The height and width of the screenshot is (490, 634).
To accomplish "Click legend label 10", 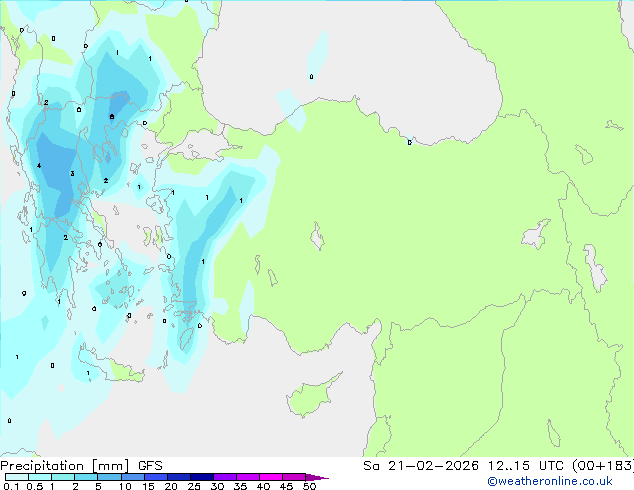I will 125,486.
